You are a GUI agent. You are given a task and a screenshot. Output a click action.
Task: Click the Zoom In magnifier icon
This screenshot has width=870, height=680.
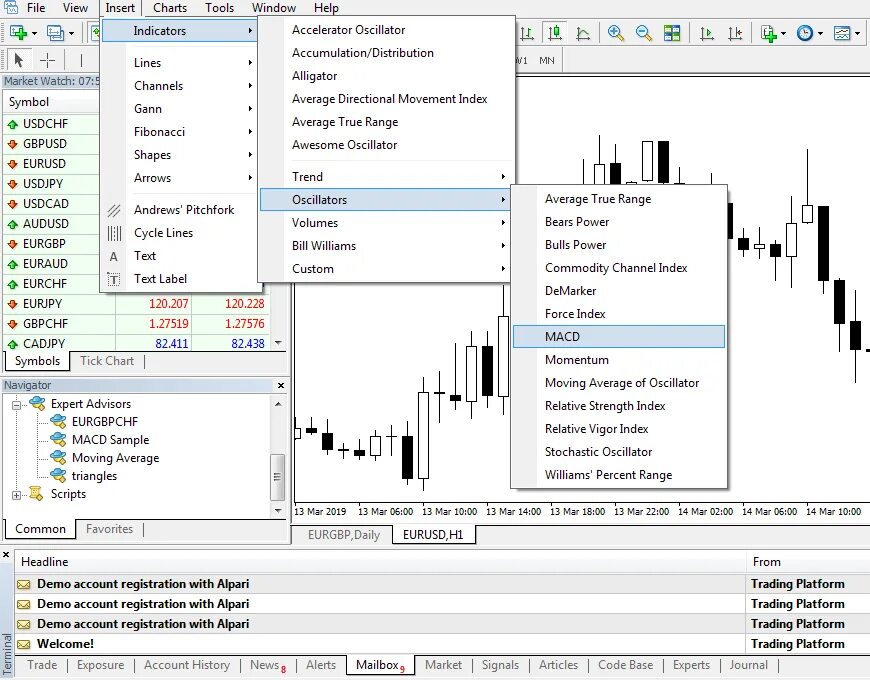coord(615,33)
